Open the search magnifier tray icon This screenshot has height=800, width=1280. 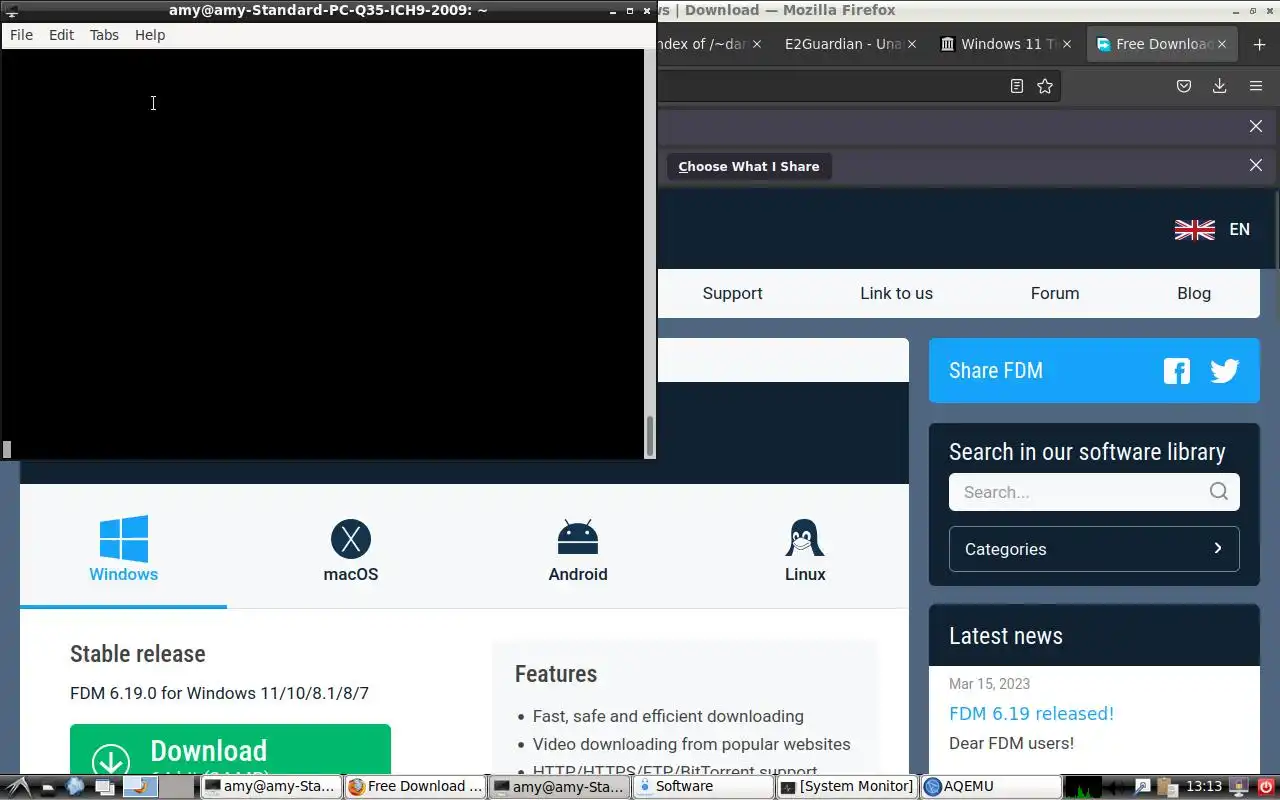pos(1143,787)
